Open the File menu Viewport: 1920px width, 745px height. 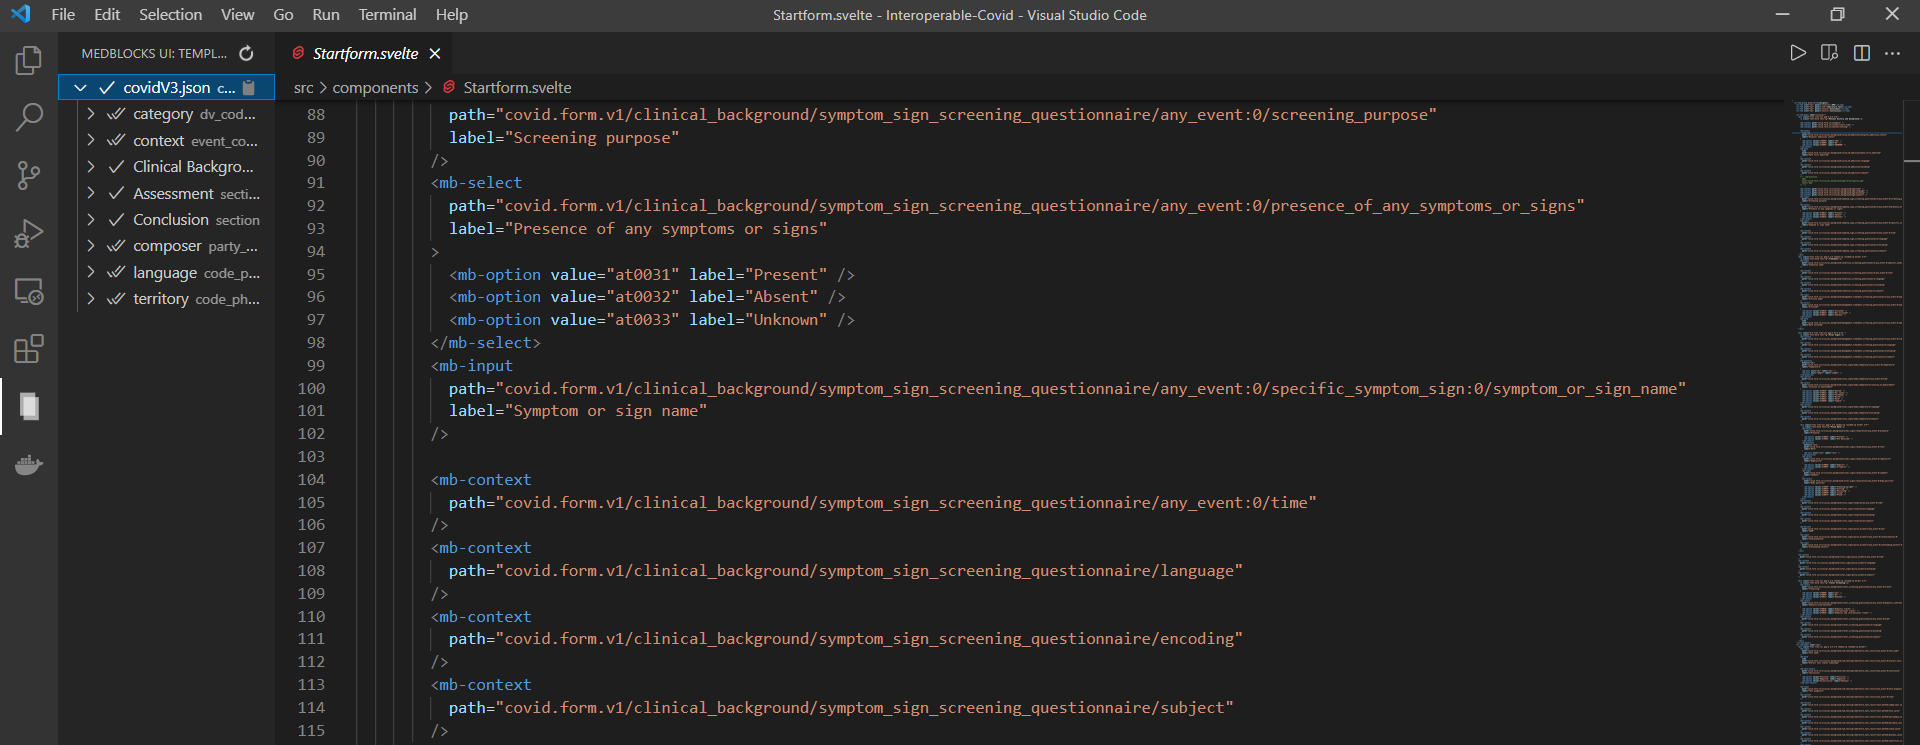point(63,14)
